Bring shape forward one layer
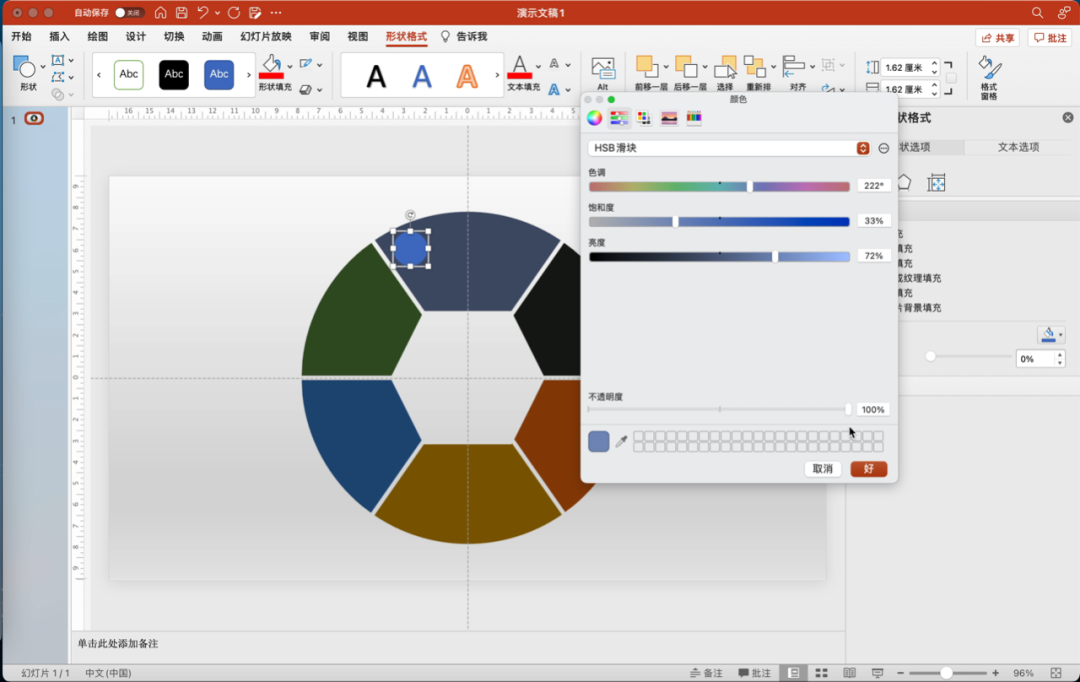 [647, 66]
